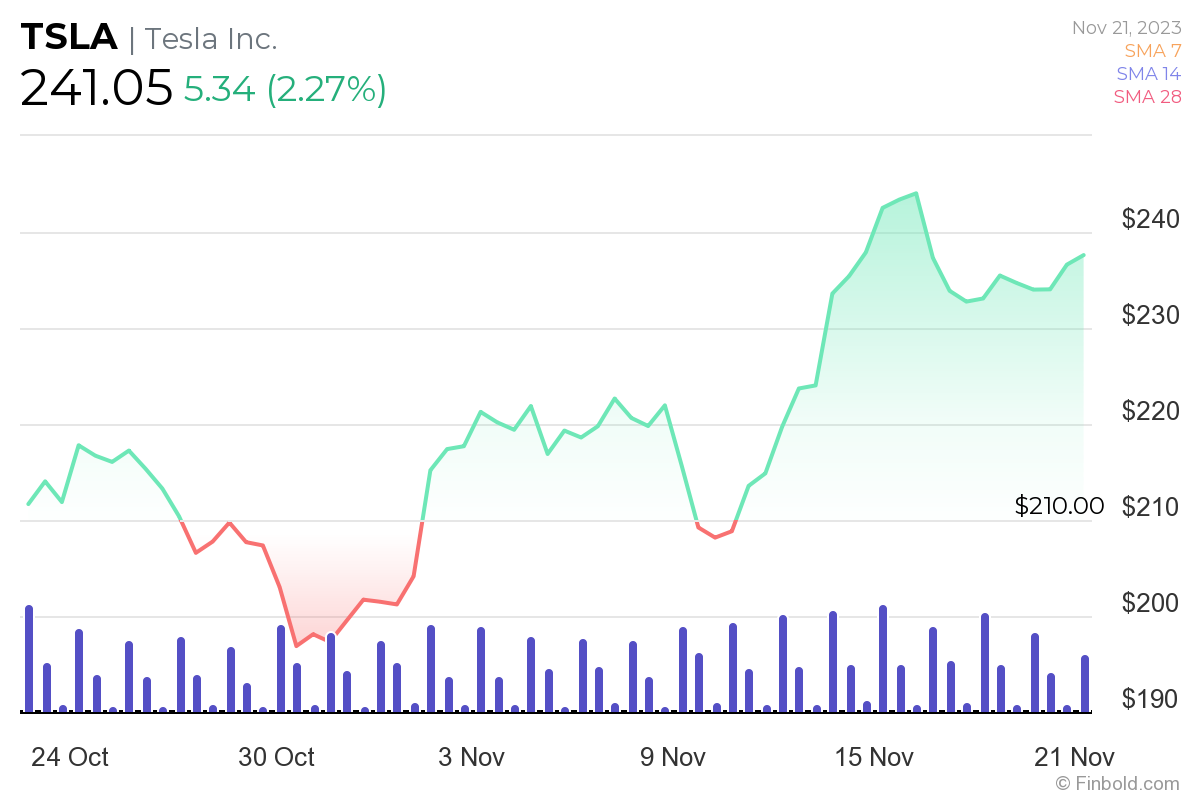Image resolution: width=1200 pixels, height=800 pixels.
Task: Click the Nov 21, 2023 date label
Action: (x=1127, y=27)
